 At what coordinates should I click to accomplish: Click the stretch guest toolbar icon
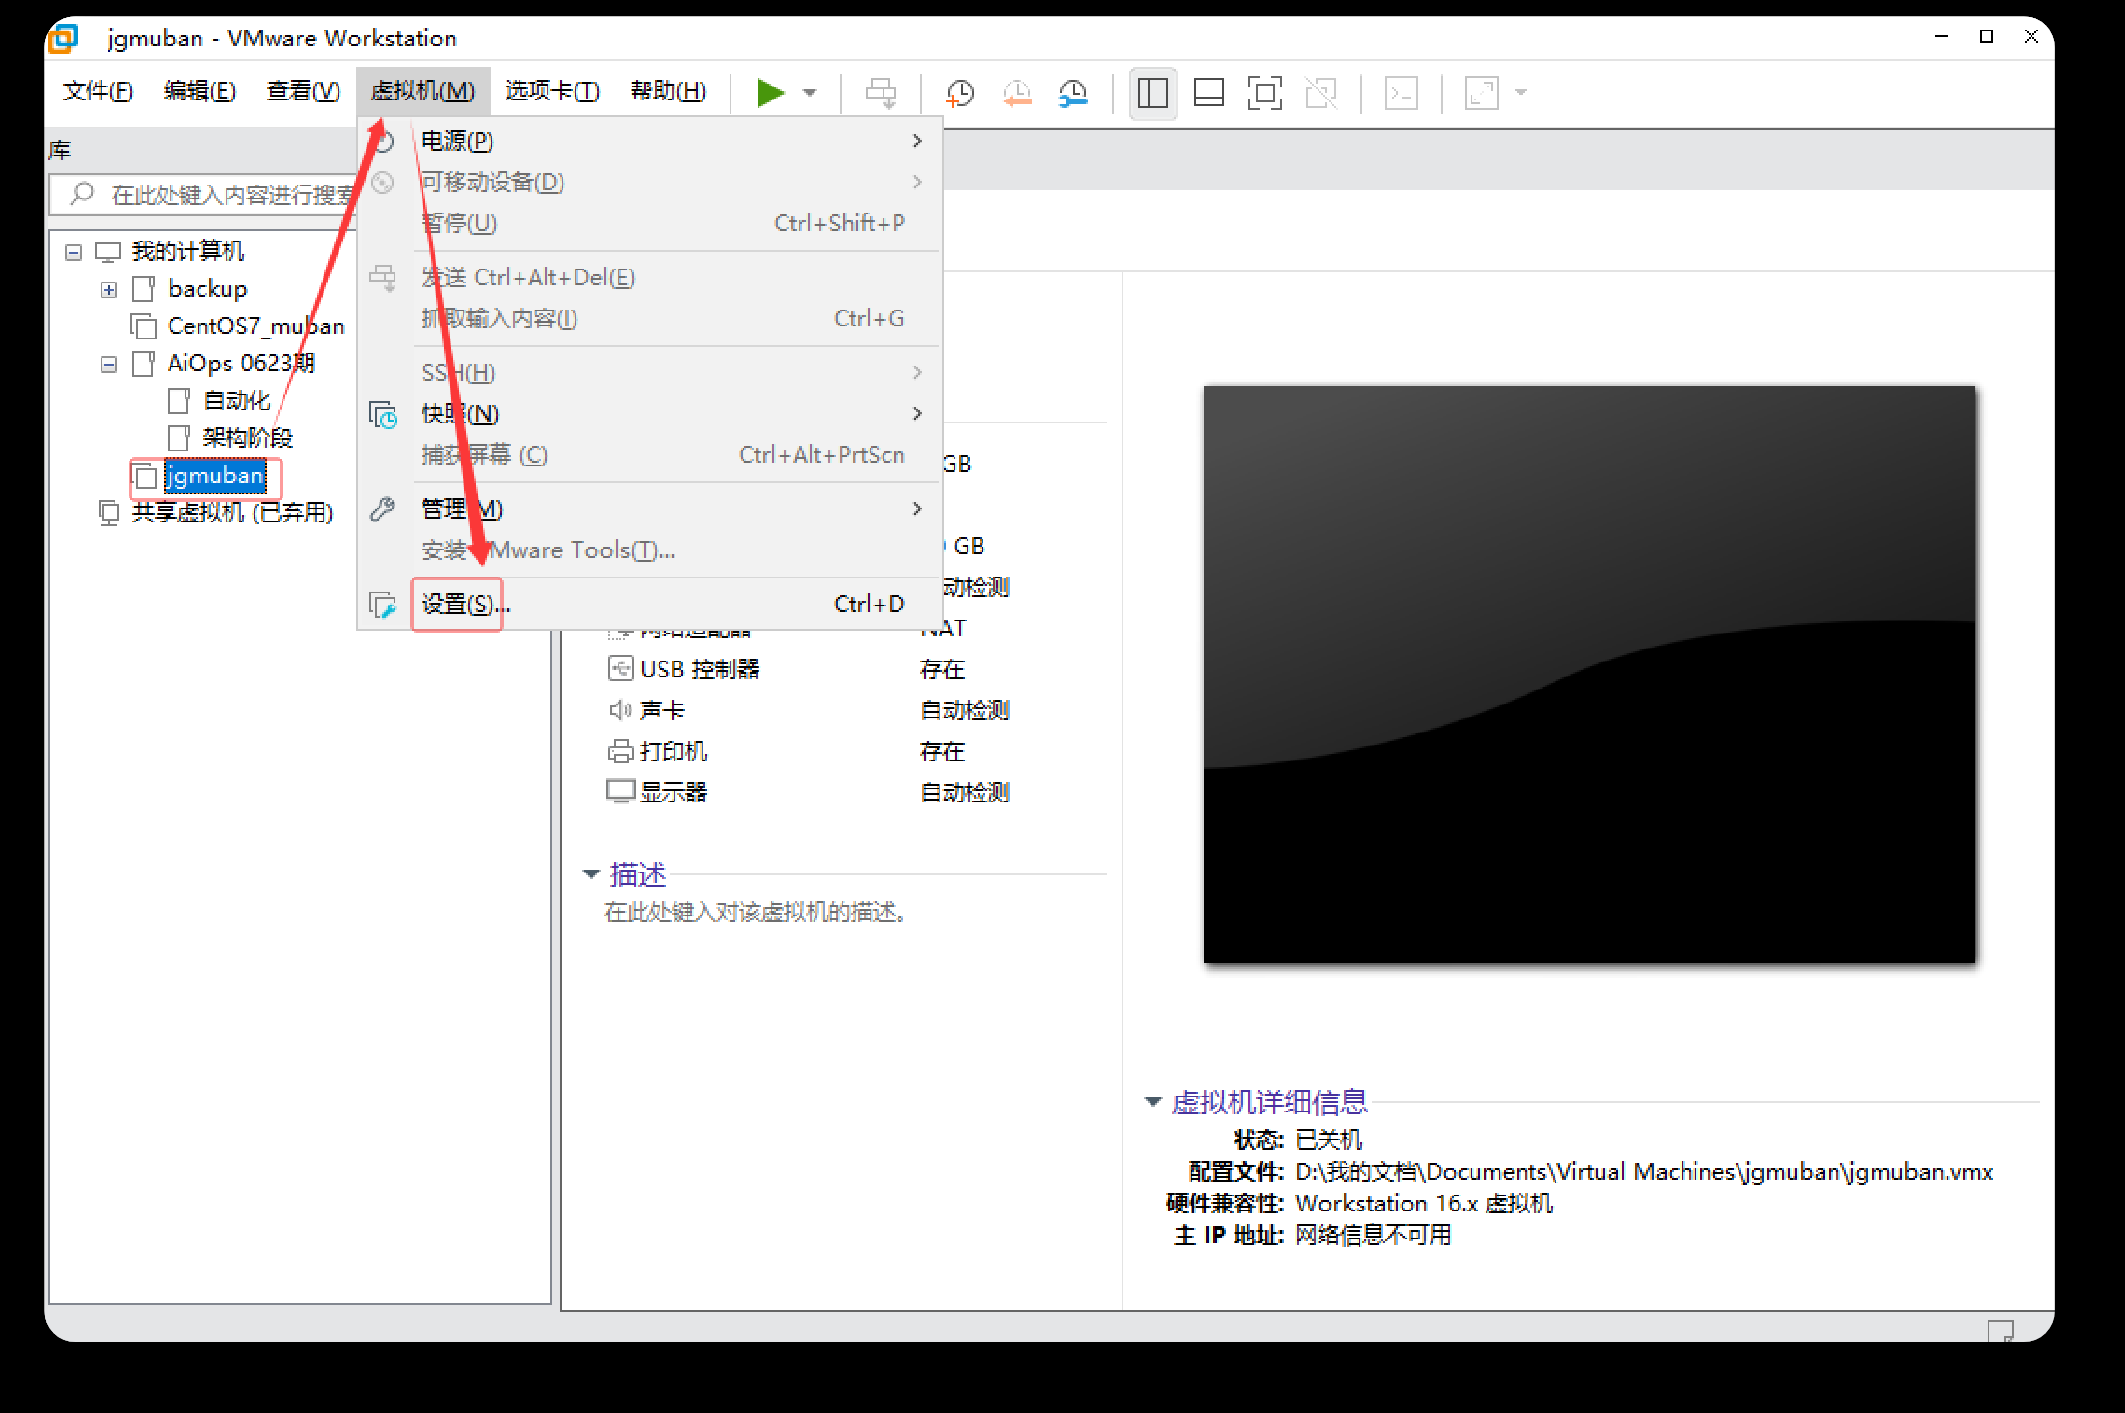pos(1481,93)
